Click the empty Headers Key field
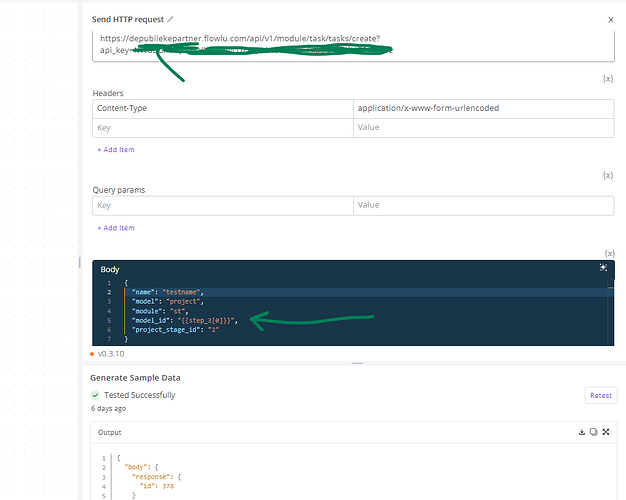The height and width of the screenshot is (500, 626). click(223, 128)
